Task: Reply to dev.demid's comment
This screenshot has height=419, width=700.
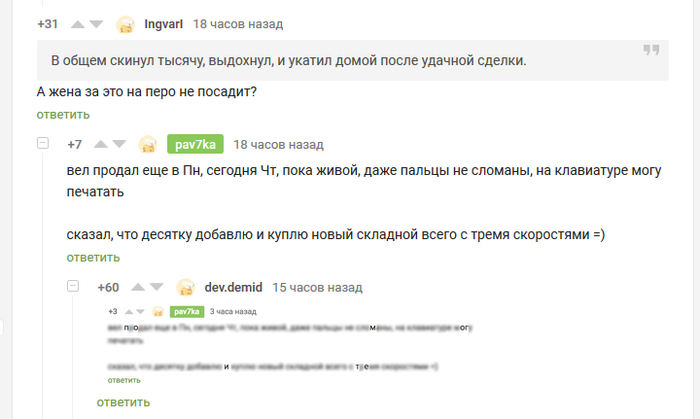Action: point(123,402)
